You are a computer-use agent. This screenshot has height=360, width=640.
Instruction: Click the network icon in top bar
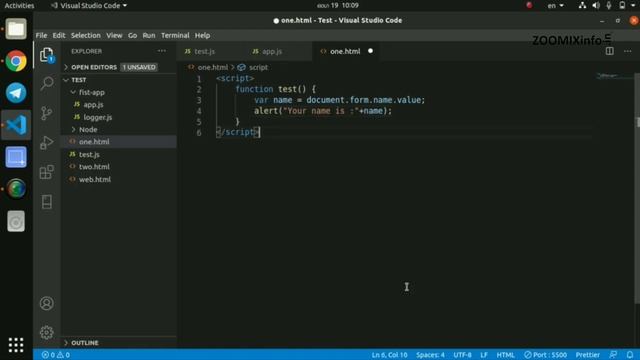tap(582, 5)
